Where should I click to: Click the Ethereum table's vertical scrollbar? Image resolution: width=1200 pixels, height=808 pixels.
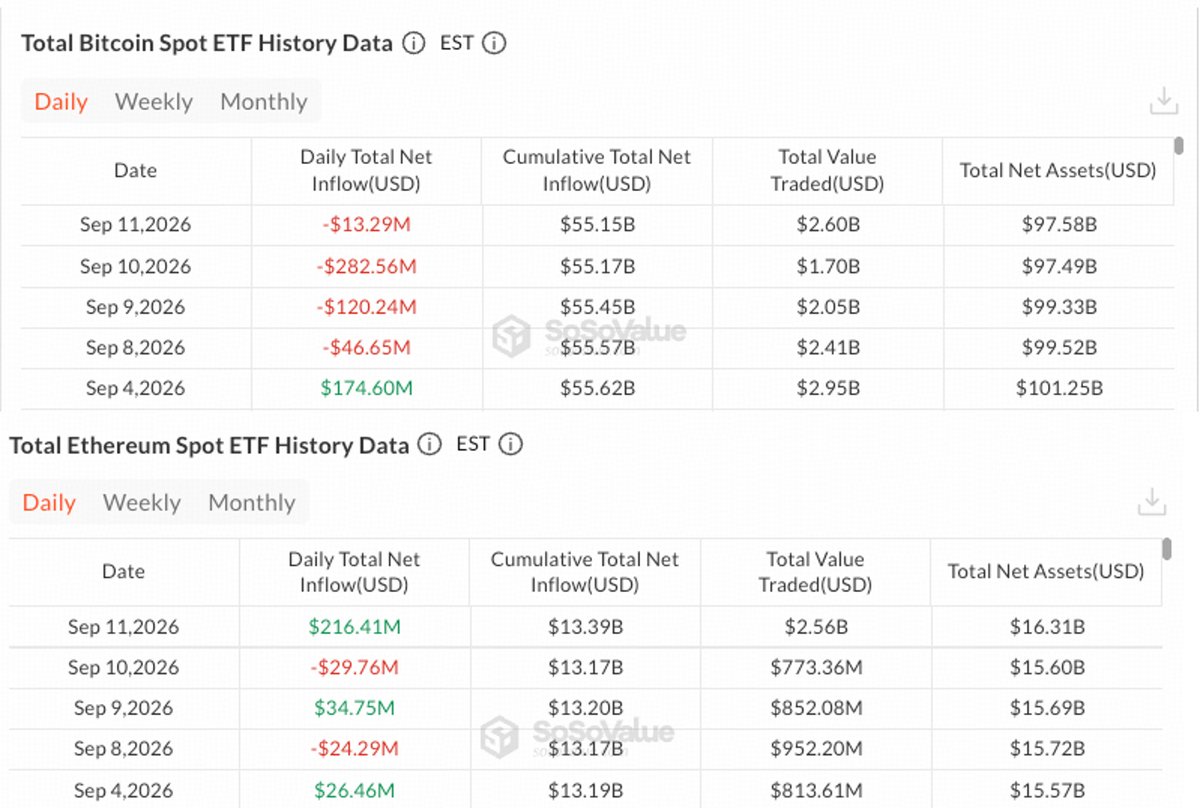pos(1166,548)
